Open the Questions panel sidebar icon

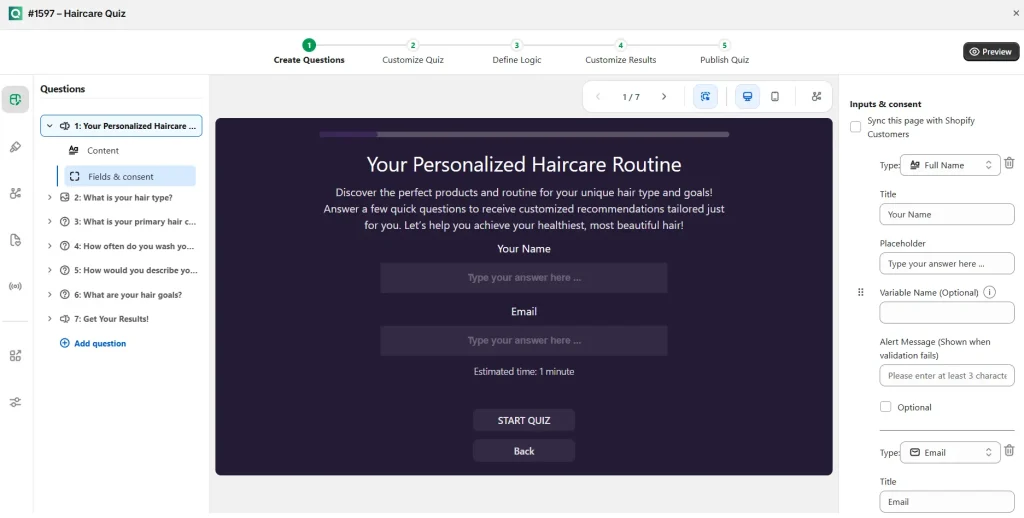(x=15, y=99)
